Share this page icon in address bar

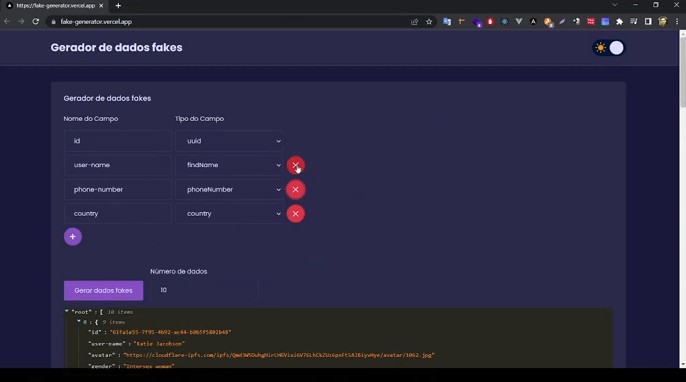tap(414, 21)
